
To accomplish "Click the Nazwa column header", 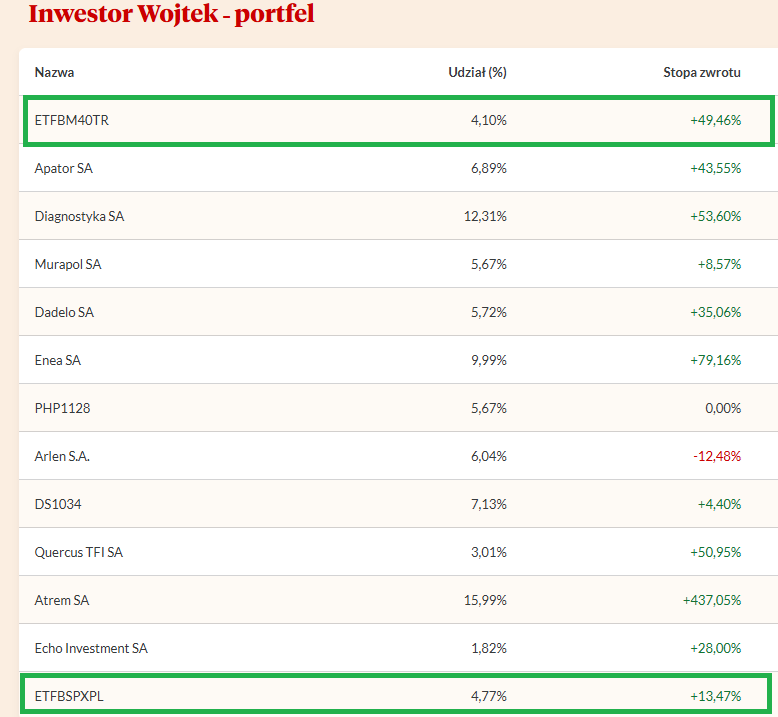I will coord(55,72).
